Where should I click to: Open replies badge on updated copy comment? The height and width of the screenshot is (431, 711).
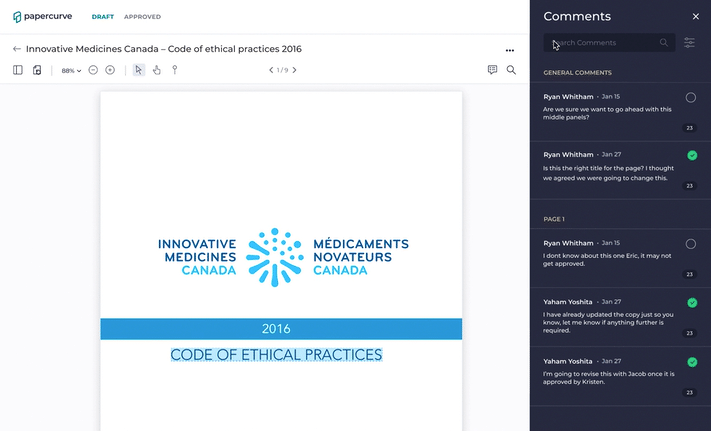pos(689,333)
